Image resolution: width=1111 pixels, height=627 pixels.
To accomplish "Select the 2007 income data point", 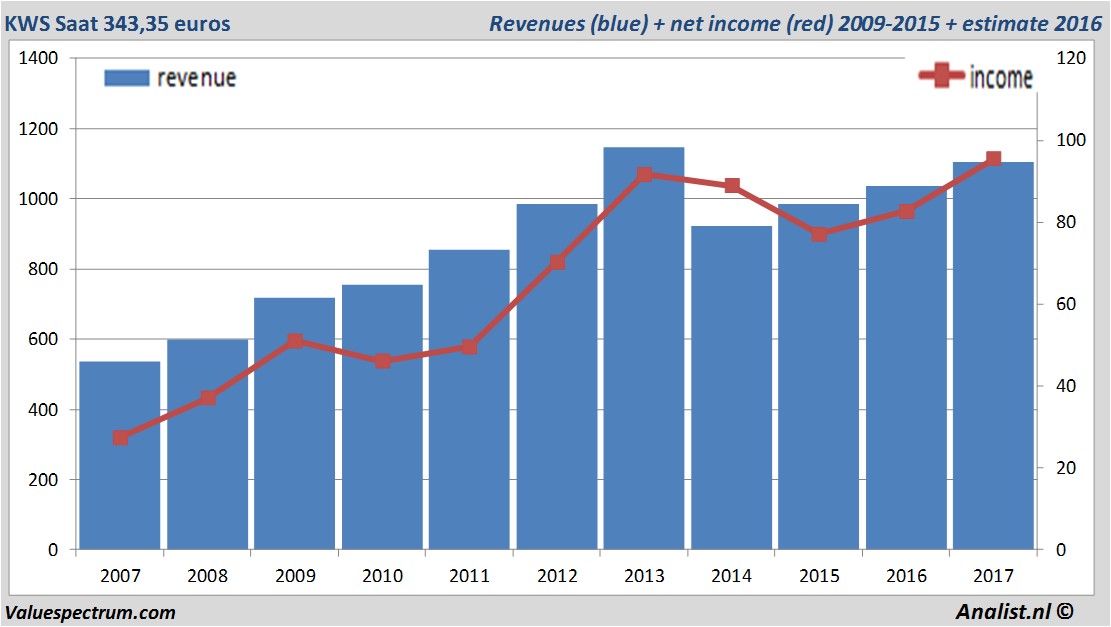I will point(121,438).
